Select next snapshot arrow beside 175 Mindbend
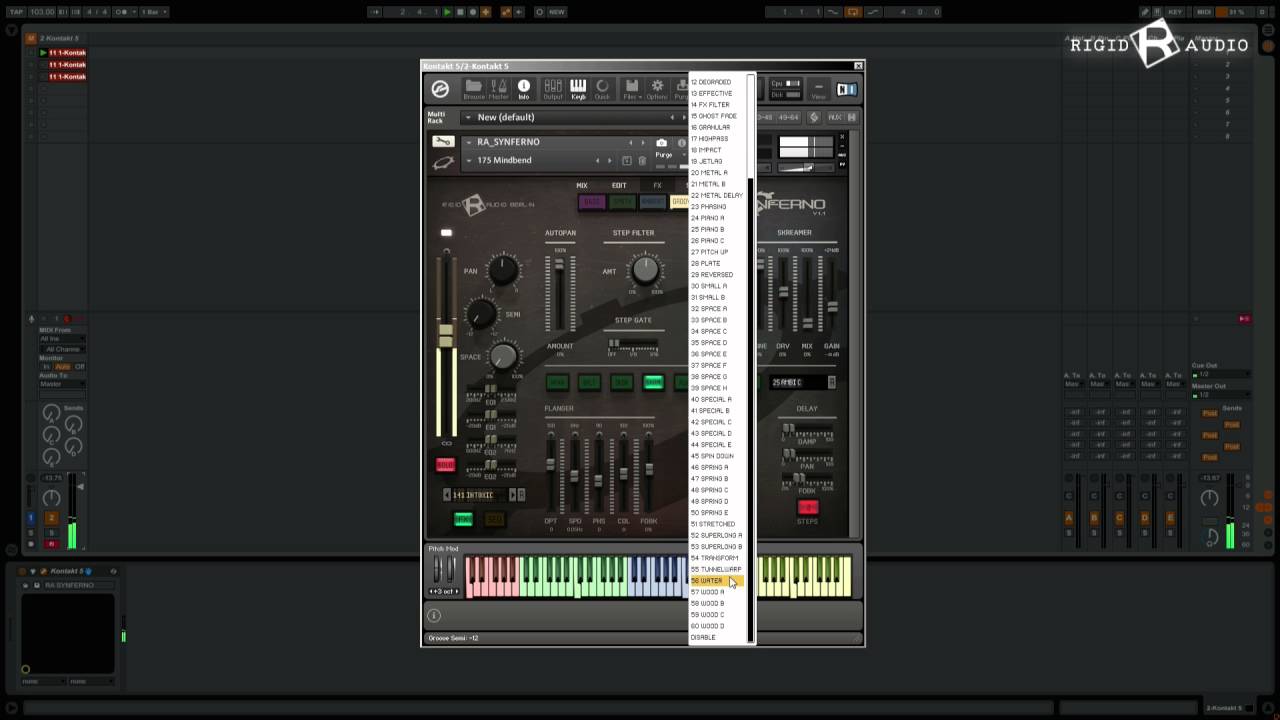Image resolution: width=1280 pixels, height=720 pixels. [x=610, y=160]
